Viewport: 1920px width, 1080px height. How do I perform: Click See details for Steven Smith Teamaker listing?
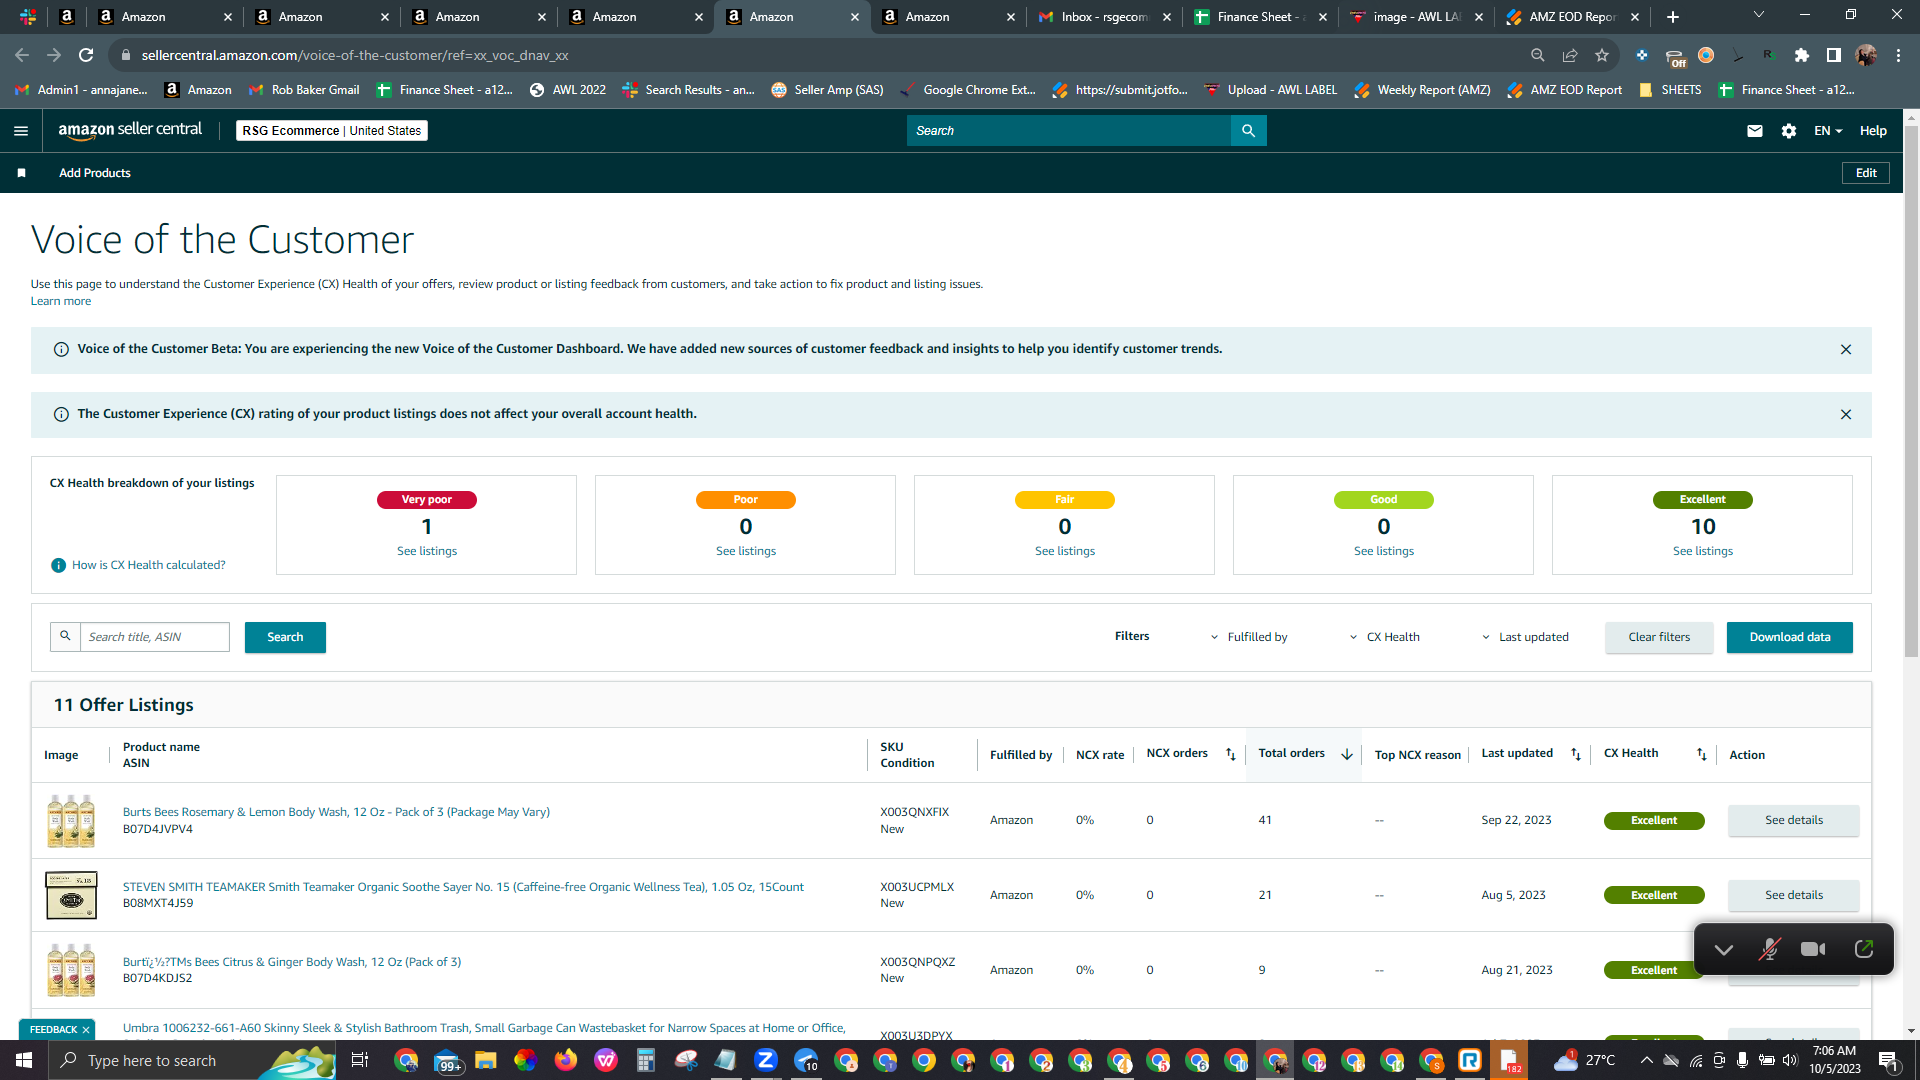tap(1794, 895)
